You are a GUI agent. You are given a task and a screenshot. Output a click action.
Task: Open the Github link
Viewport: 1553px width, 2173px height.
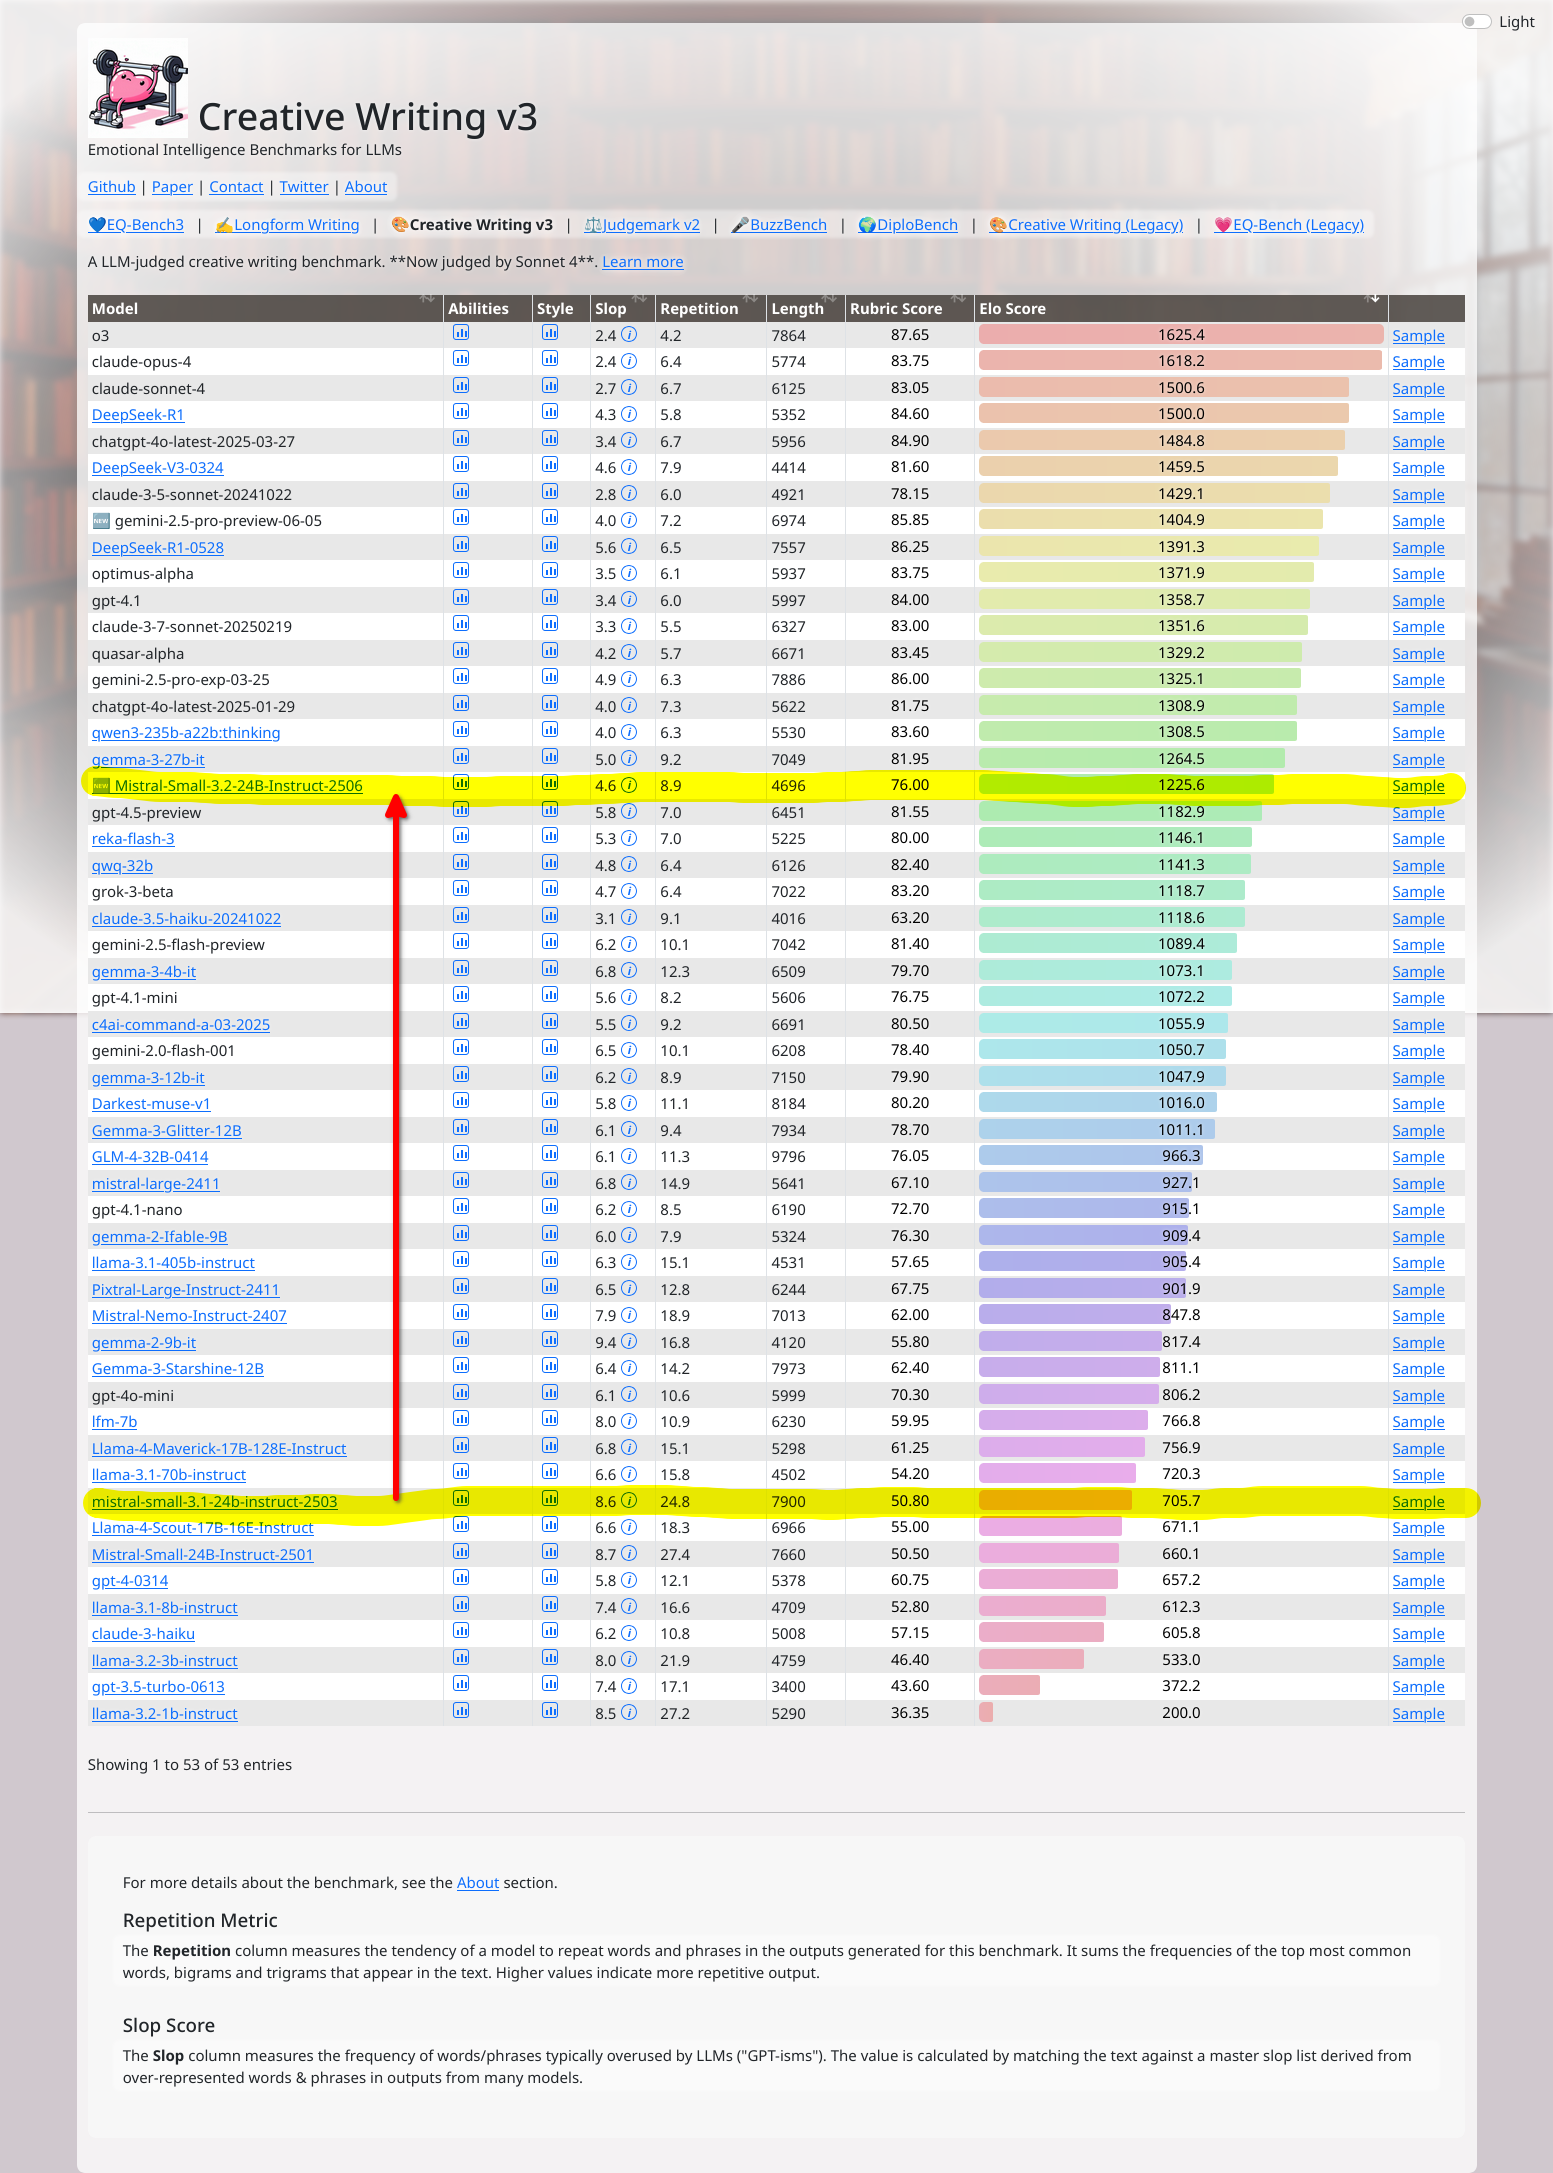click(x=112, y=187)
